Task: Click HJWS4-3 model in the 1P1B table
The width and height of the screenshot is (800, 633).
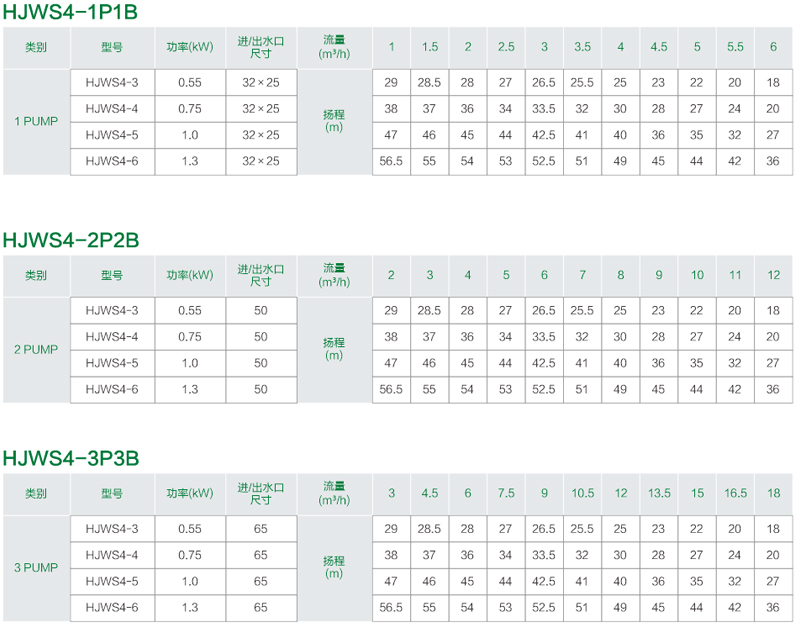Action: pos(112,83)
